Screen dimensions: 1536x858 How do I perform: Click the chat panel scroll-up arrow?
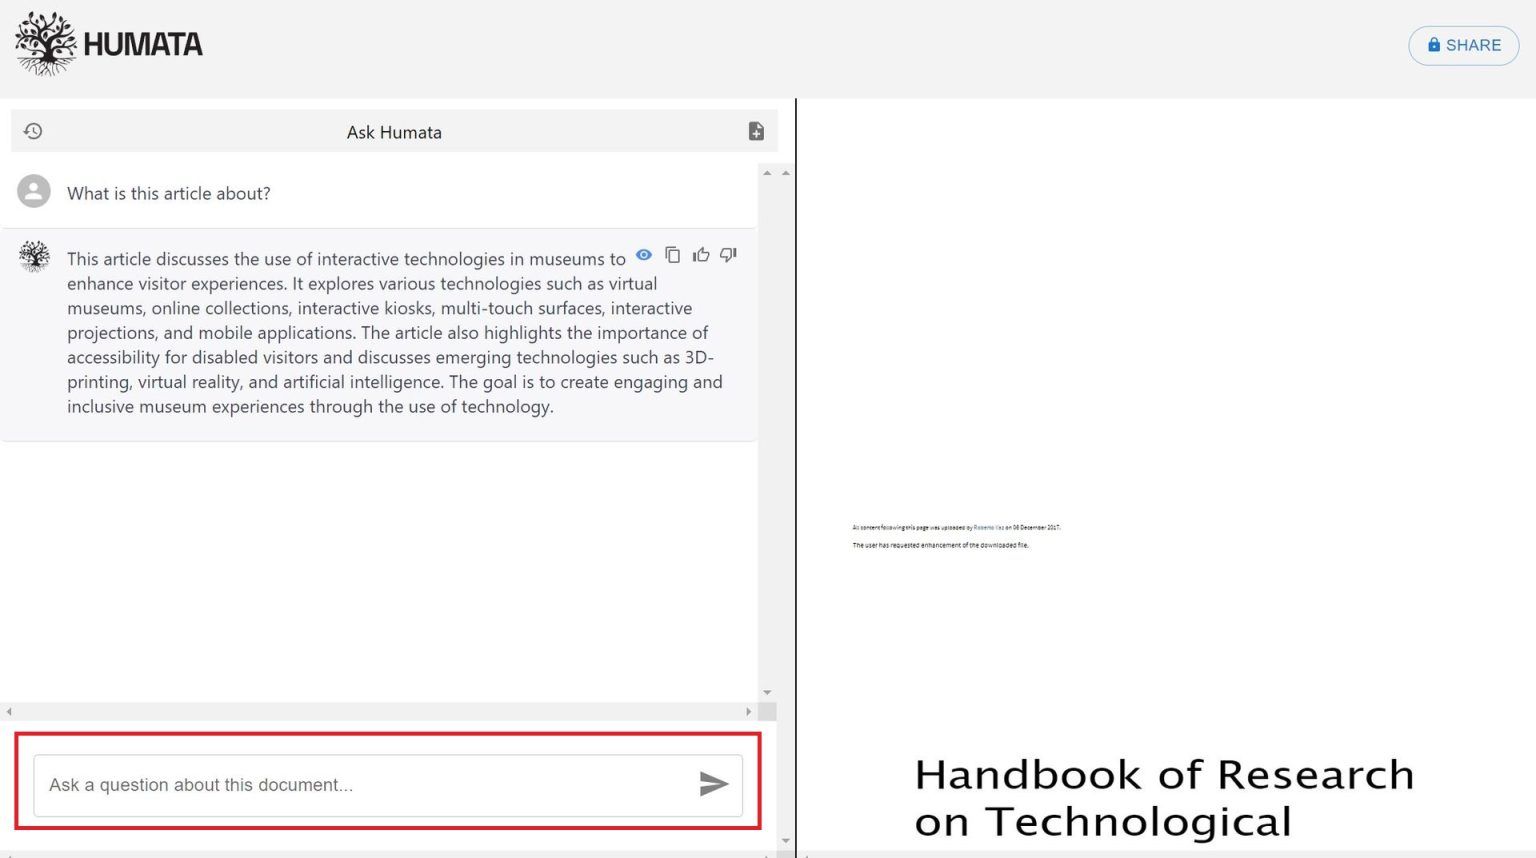(x=767, y=173)
